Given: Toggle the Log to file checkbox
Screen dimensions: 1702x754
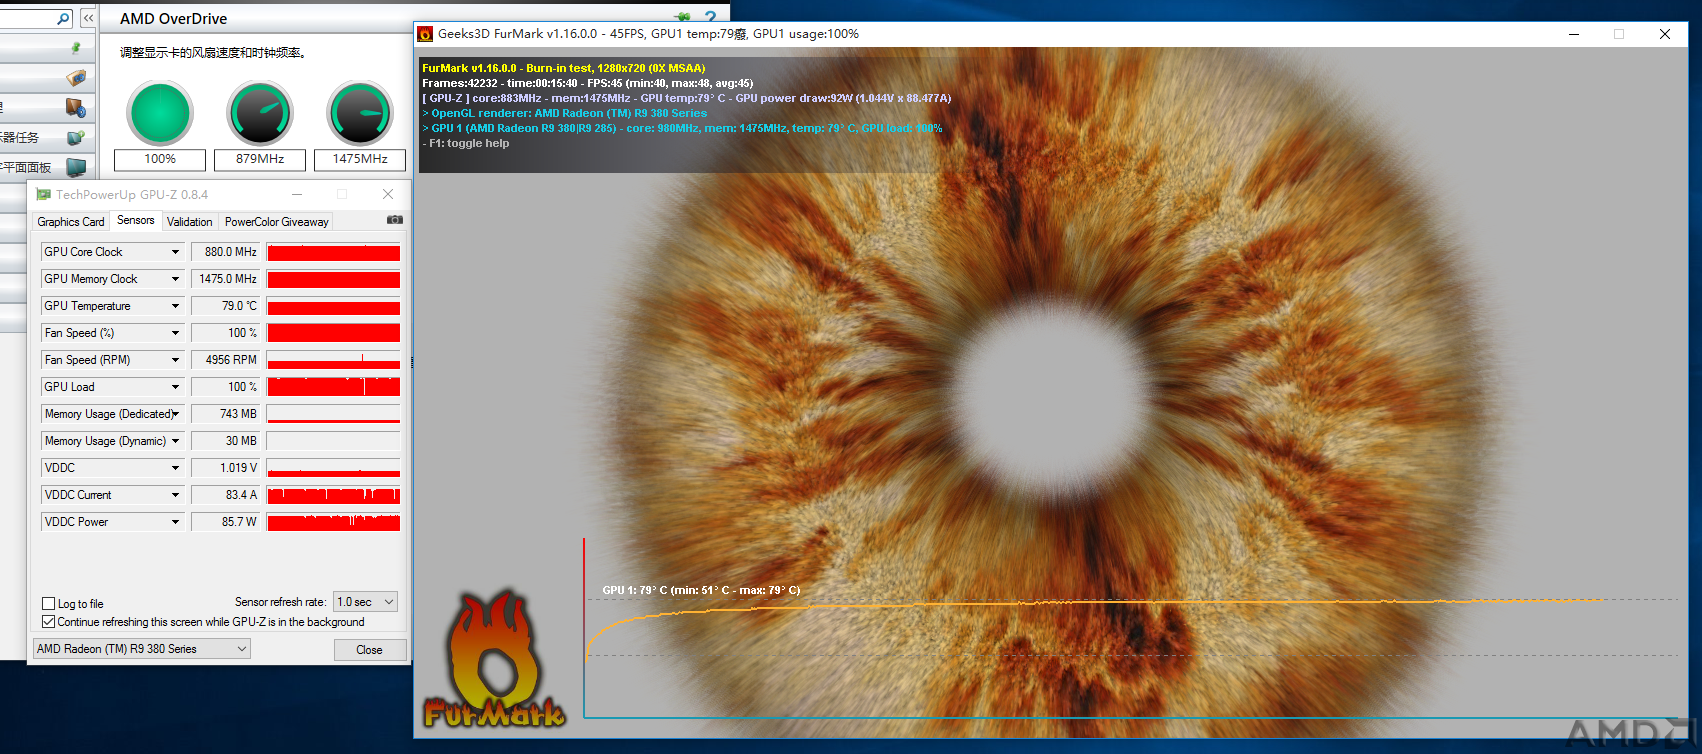Looking at the screenshot, I should click(x=48, y=604).
